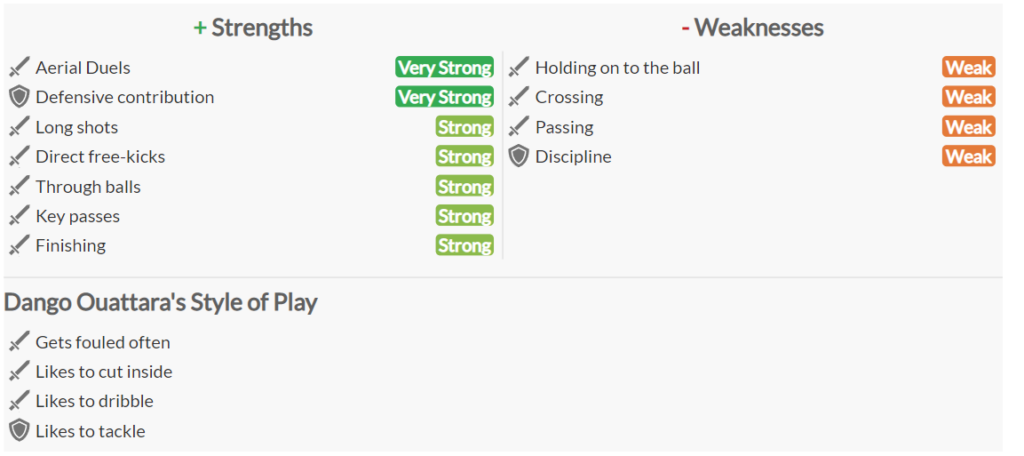The image size is (1024, 456).
Task: Select the Very Strong badge for Aerial Duels
Action: [x=444, y=67]
